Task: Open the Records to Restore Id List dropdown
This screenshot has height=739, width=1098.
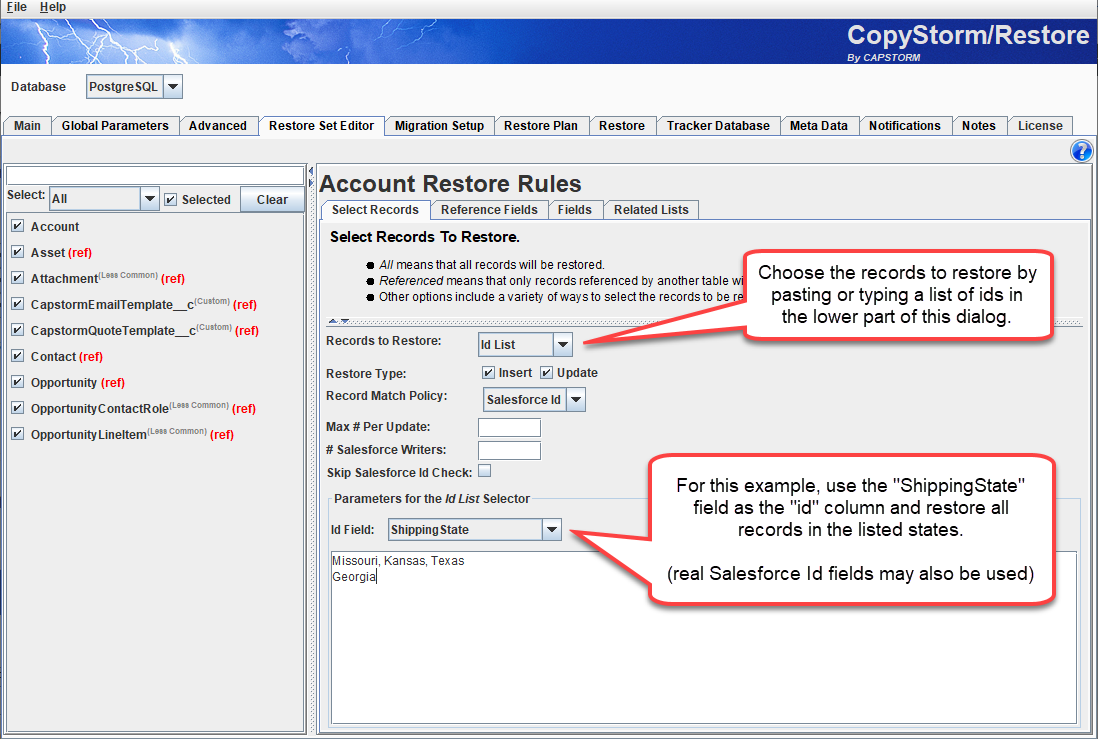Action: point(525,345)
